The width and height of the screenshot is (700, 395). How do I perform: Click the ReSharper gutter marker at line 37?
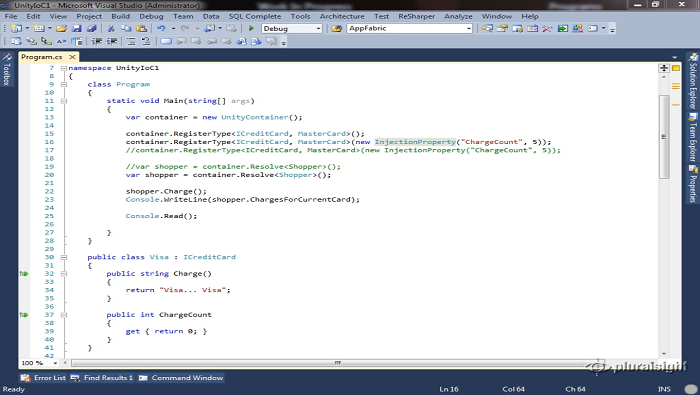tap(24, 315)
